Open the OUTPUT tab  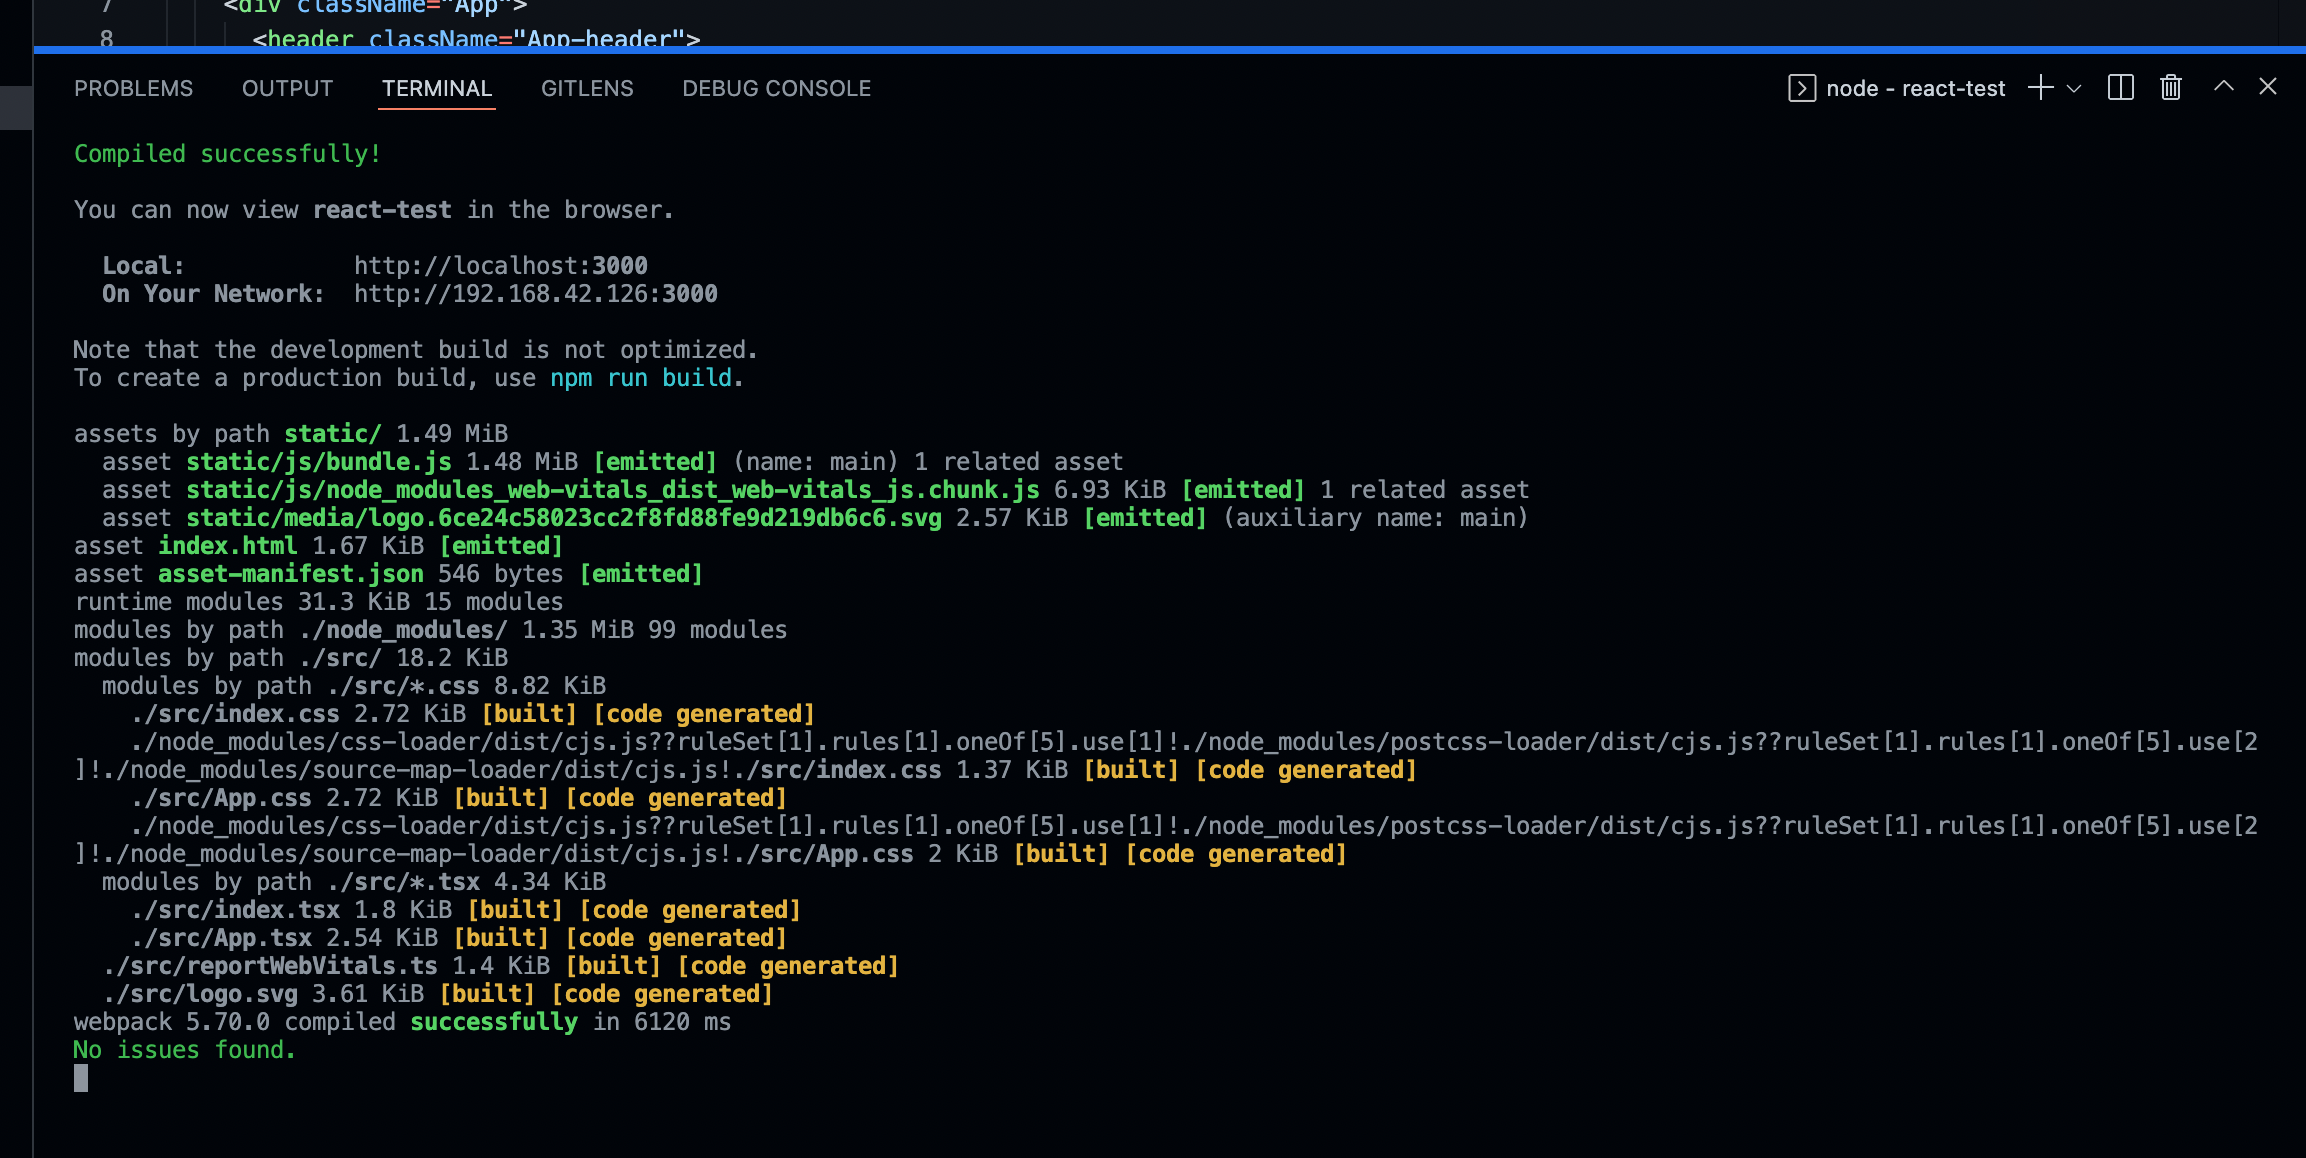click(x=287, y=88)
